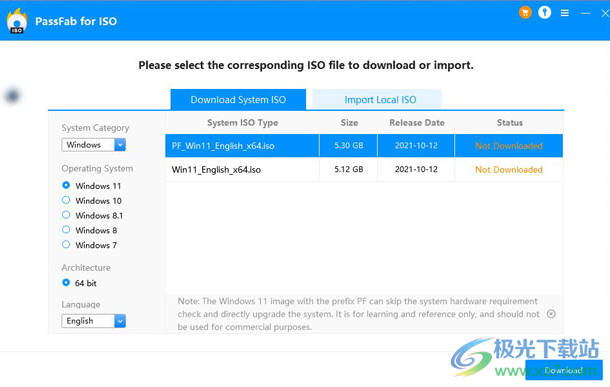Click the 5.30 GB size cell

(x=349, y=145)
